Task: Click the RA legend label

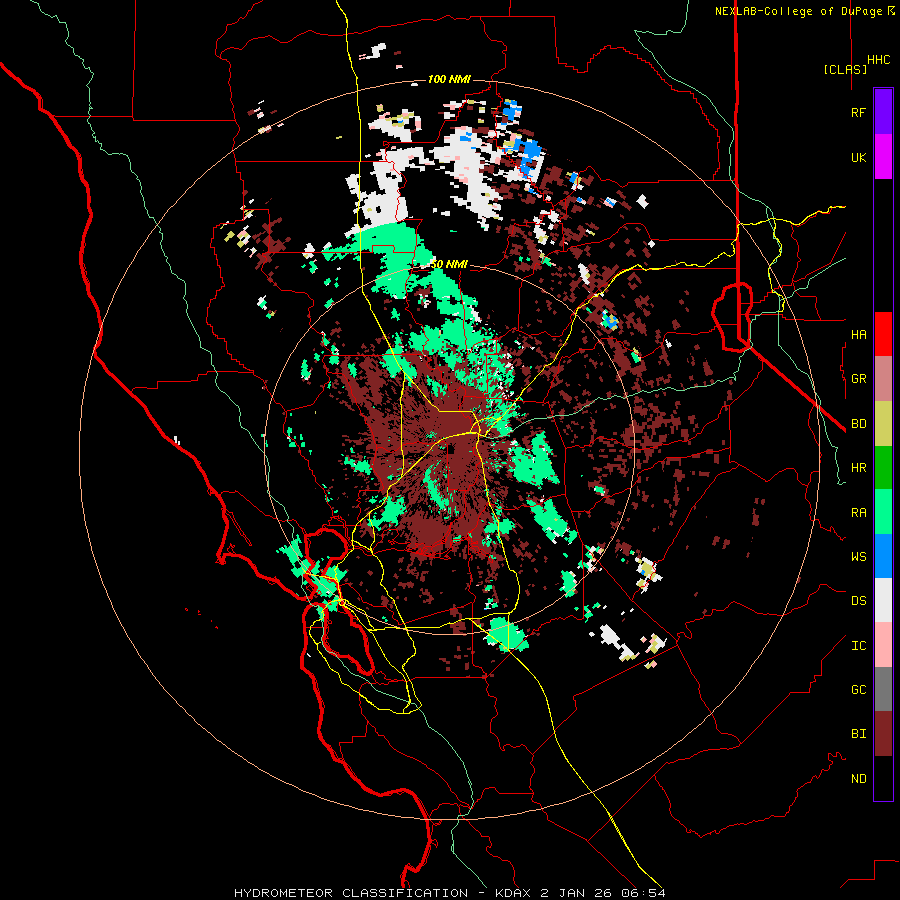Action: tap(858, 513)
